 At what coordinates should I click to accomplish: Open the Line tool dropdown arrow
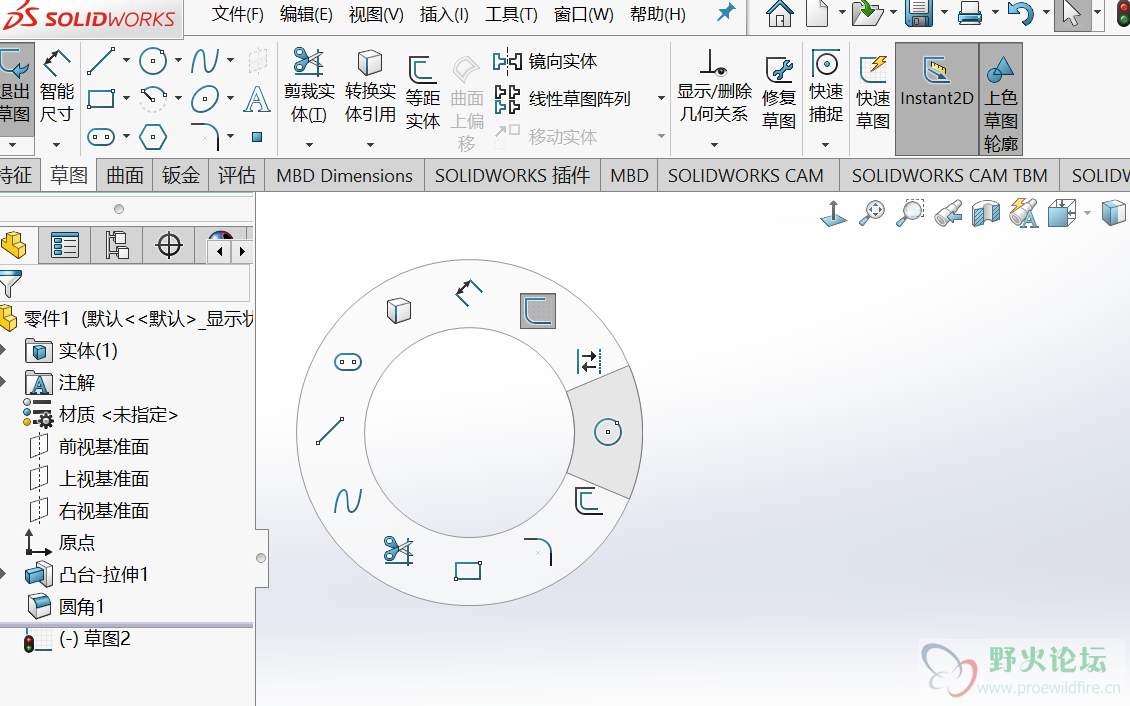coord(126,61)
